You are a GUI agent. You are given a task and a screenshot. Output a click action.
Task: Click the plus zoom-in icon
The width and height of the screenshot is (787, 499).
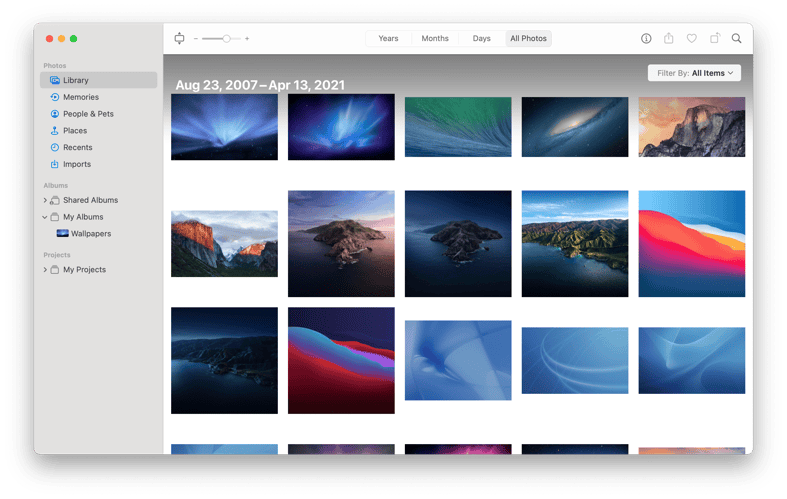[x=247, y=39]
